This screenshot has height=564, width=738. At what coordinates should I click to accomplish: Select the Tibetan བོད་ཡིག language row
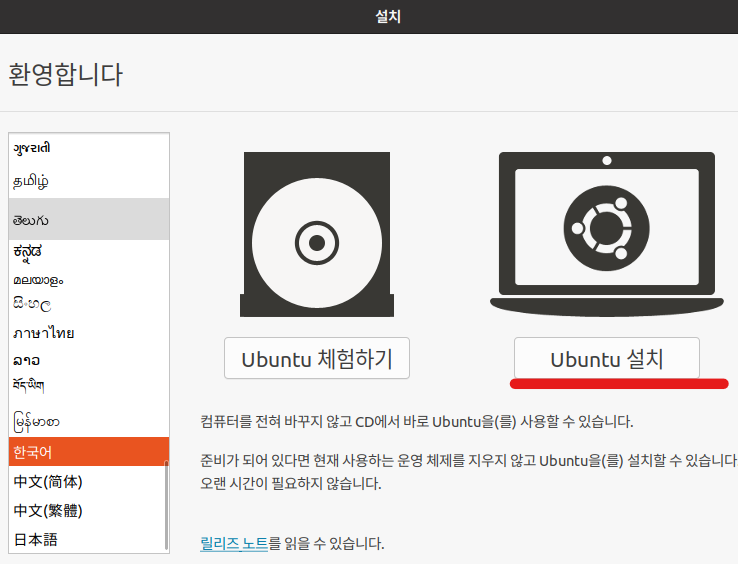88,386
